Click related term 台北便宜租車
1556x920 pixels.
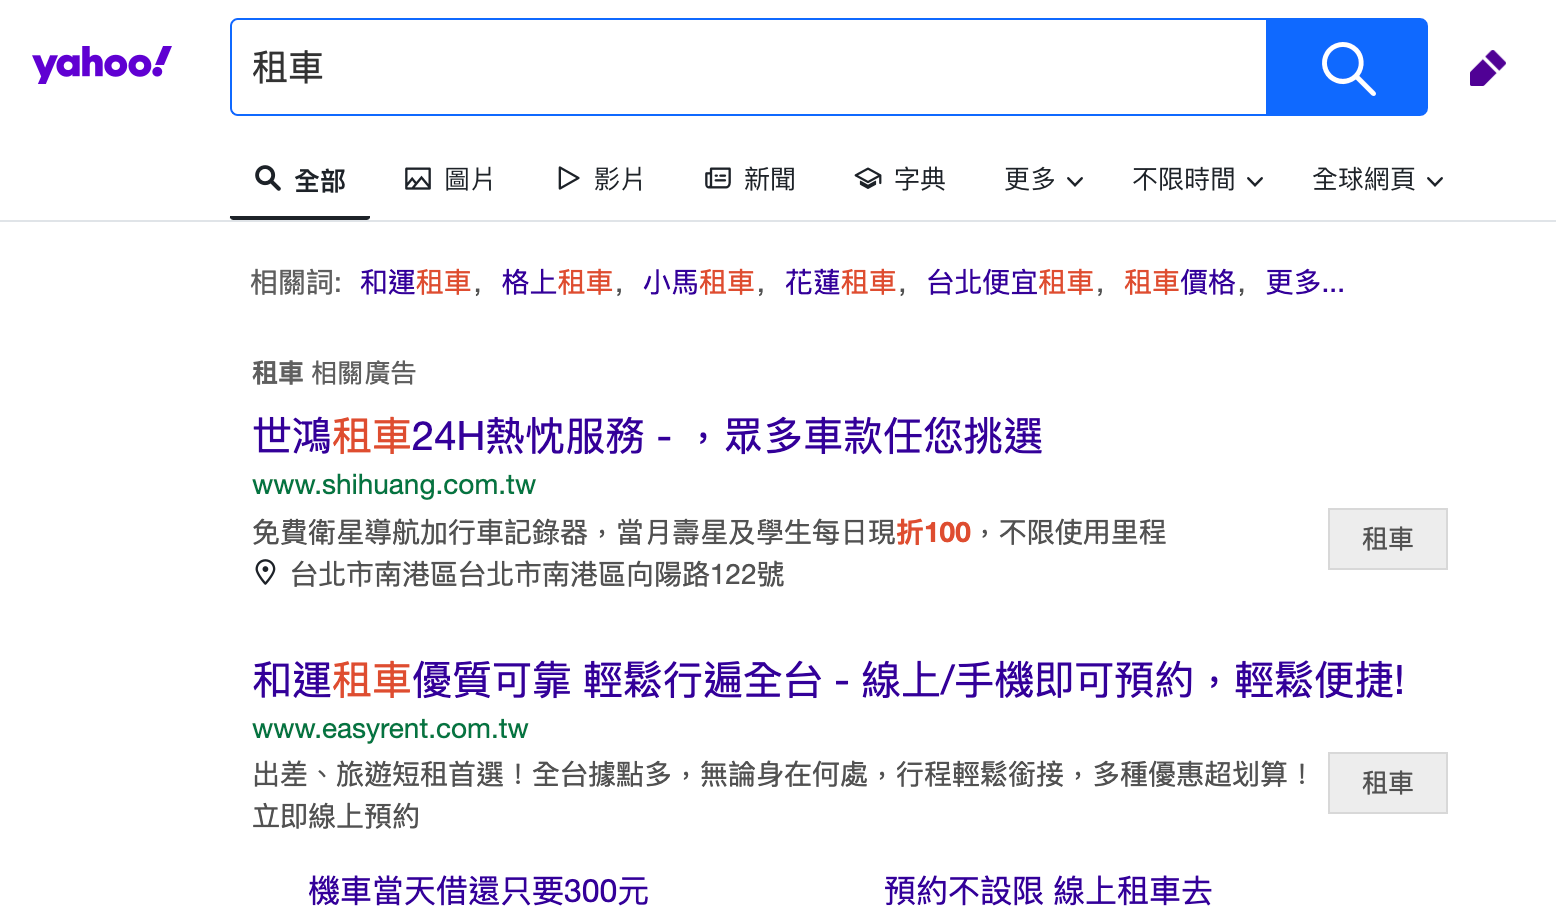coord(1010,283)
